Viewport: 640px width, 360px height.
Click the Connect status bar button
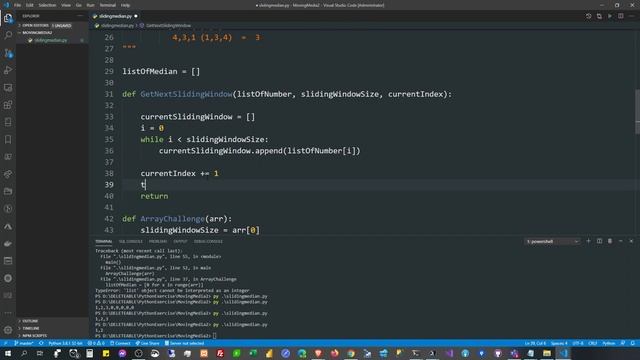click(x=120, y=343)
